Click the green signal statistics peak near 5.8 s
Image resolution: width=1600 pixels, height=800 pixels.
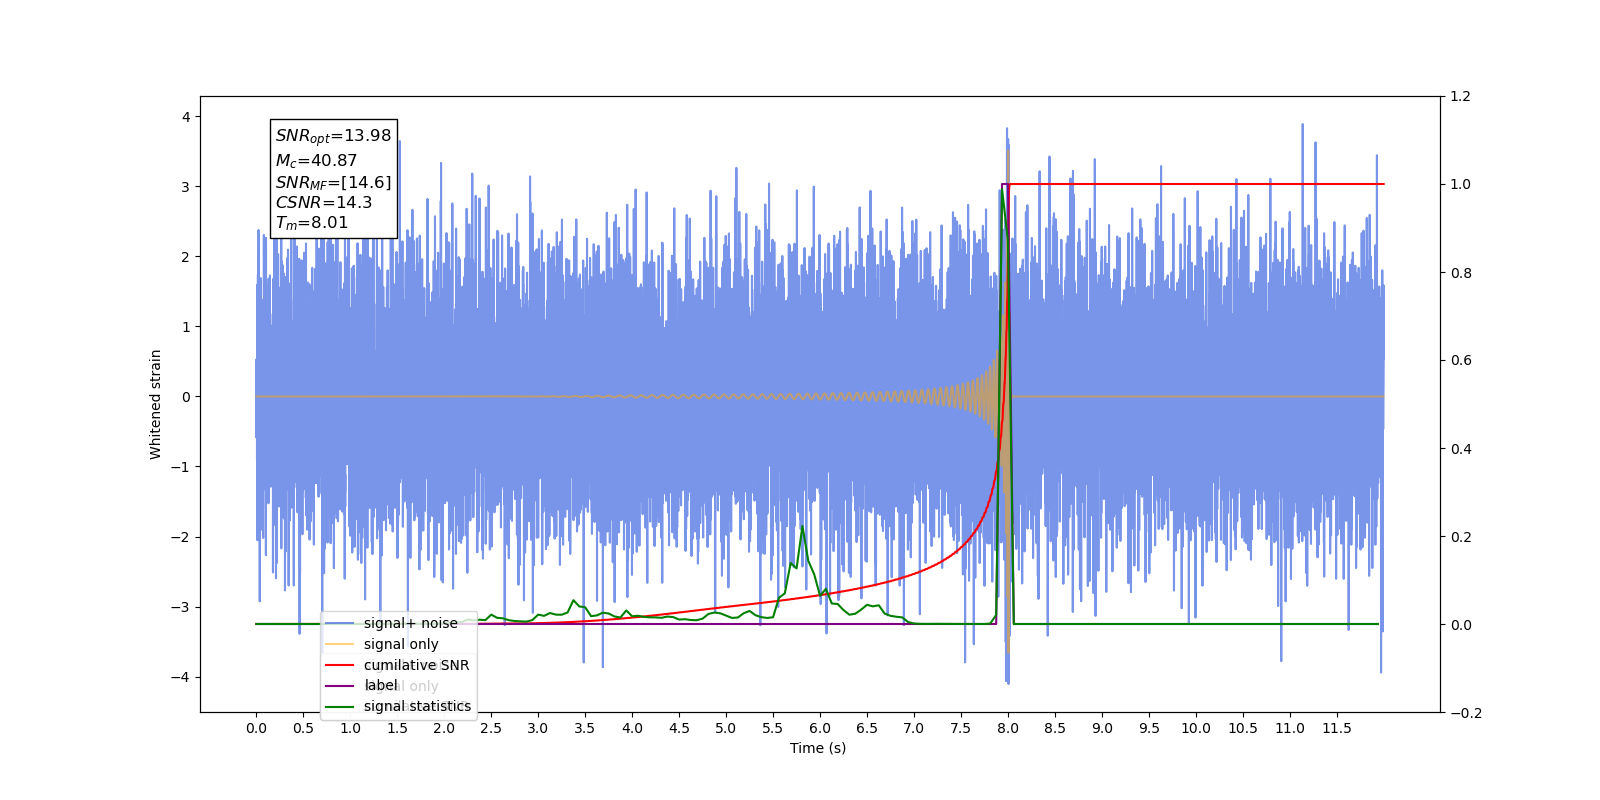pyautogui.click(x=802, y=528)
